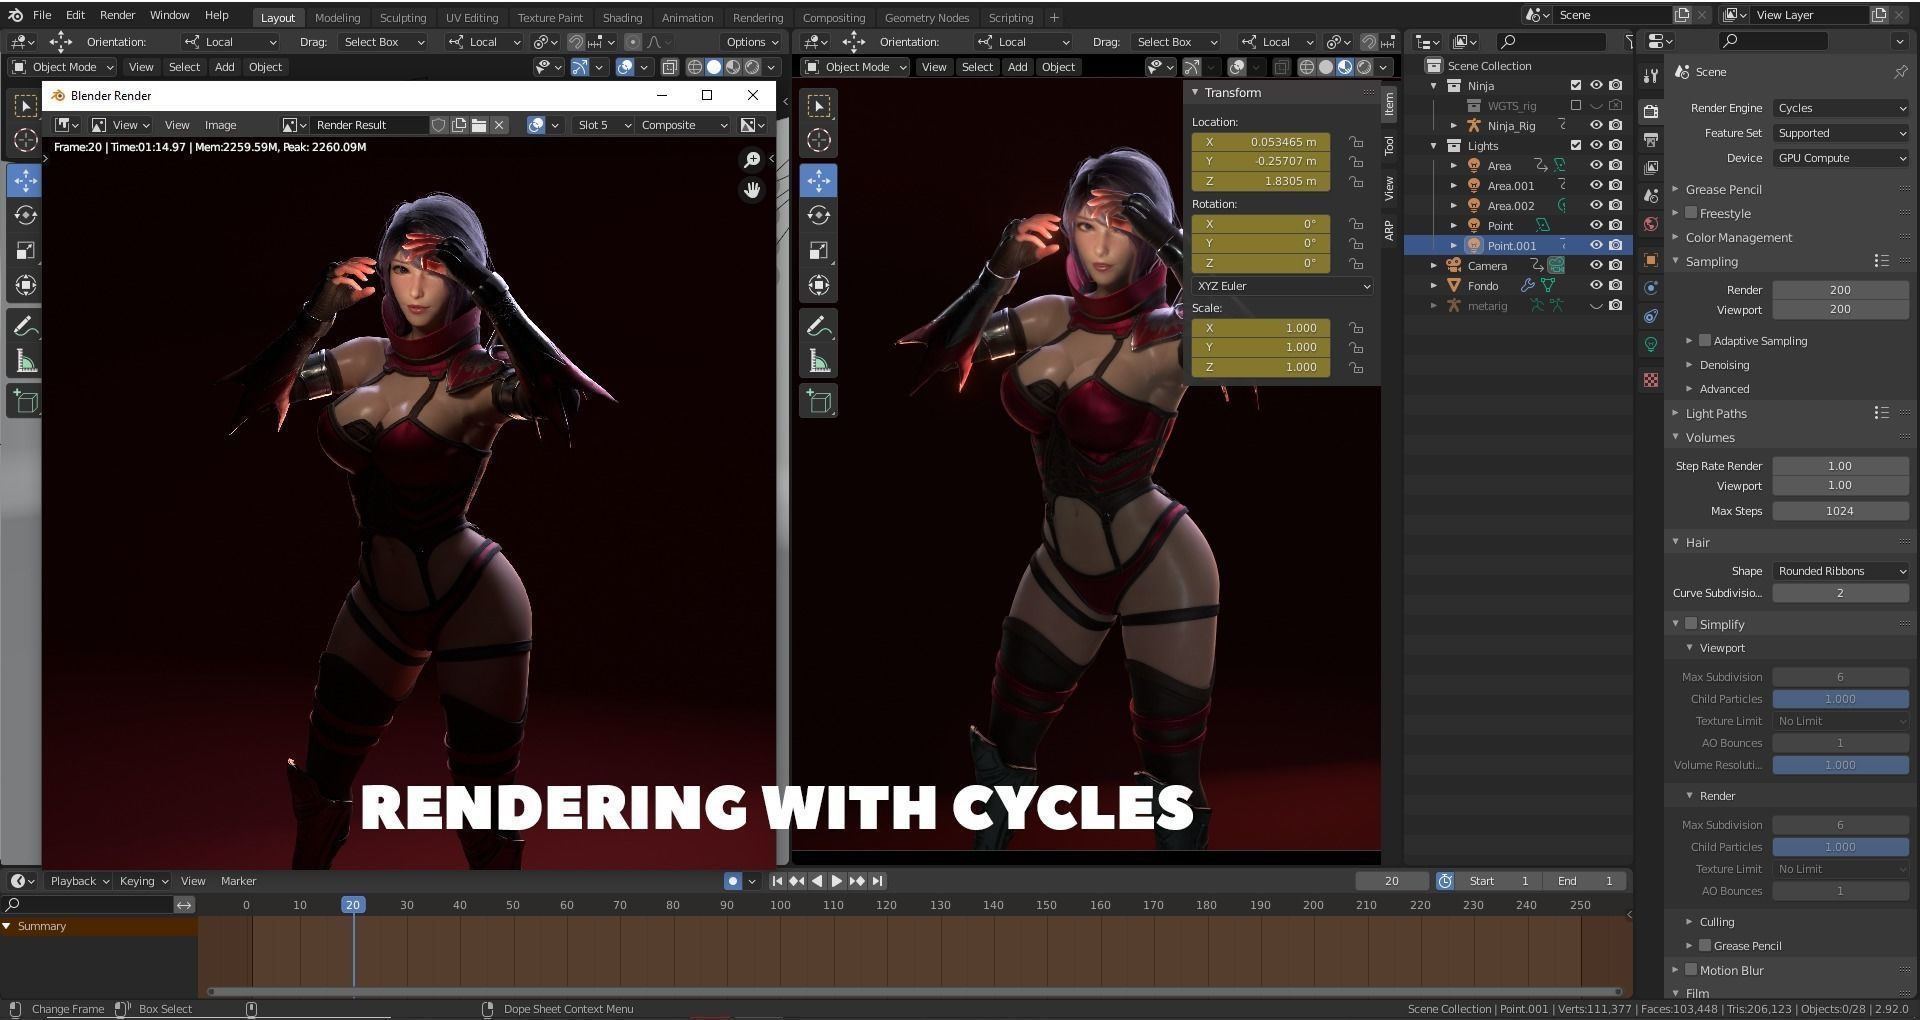Open the XYZ Euler rotation mode dropdown
The image size is (1920, 1020).
click(1282, 286)
